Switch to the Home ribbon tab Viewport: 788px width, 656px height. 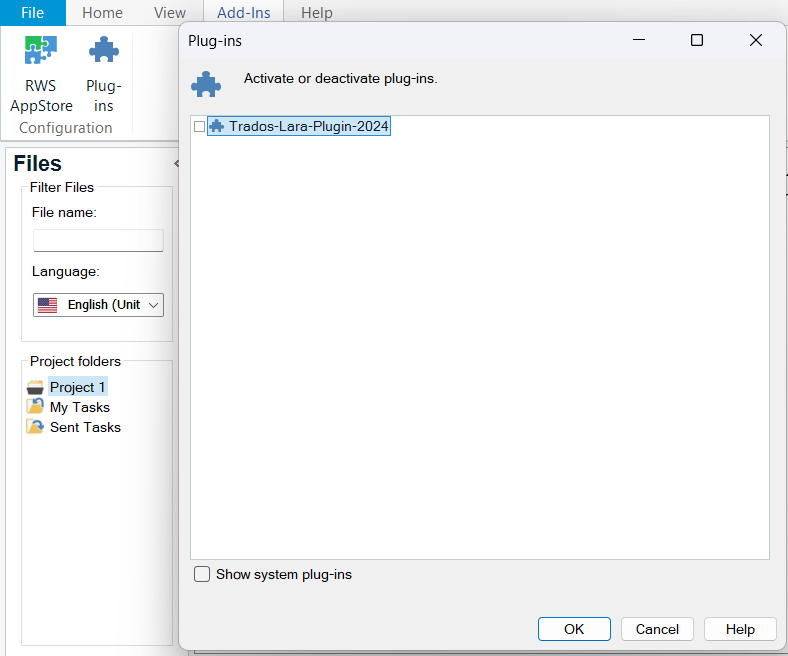click(102, 13)
